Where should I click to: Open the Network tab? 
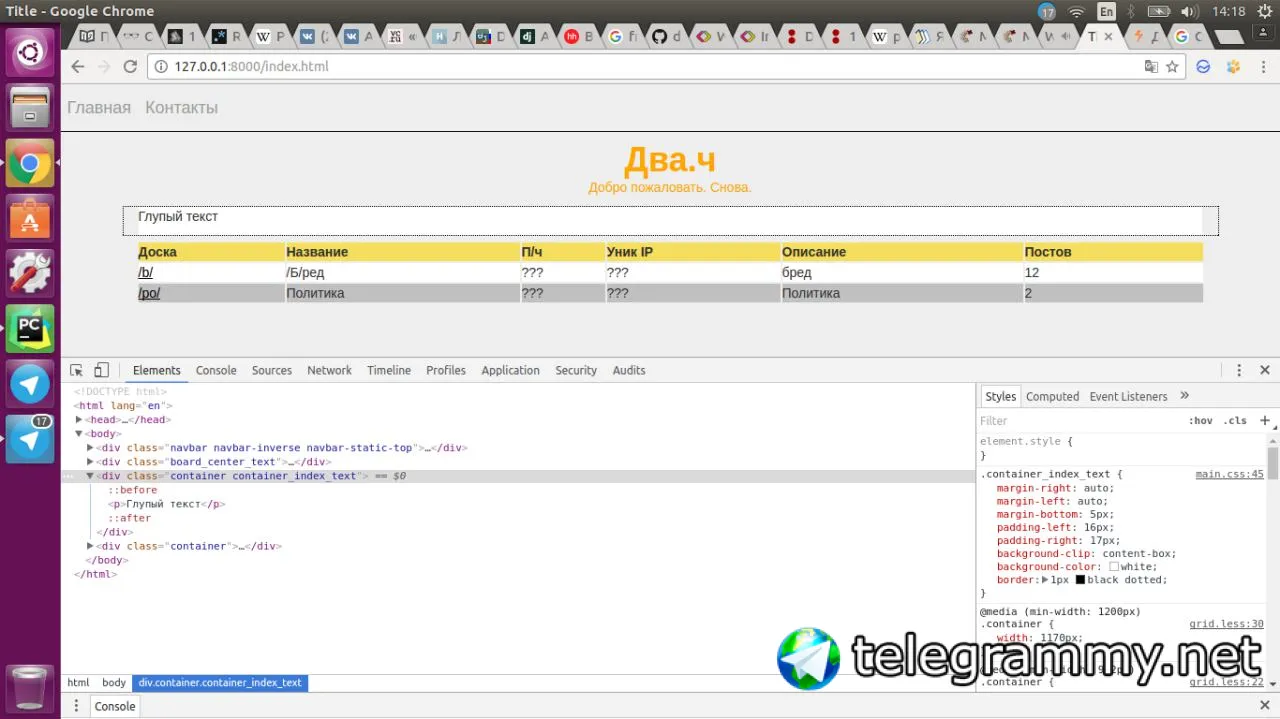coord(329,370)
